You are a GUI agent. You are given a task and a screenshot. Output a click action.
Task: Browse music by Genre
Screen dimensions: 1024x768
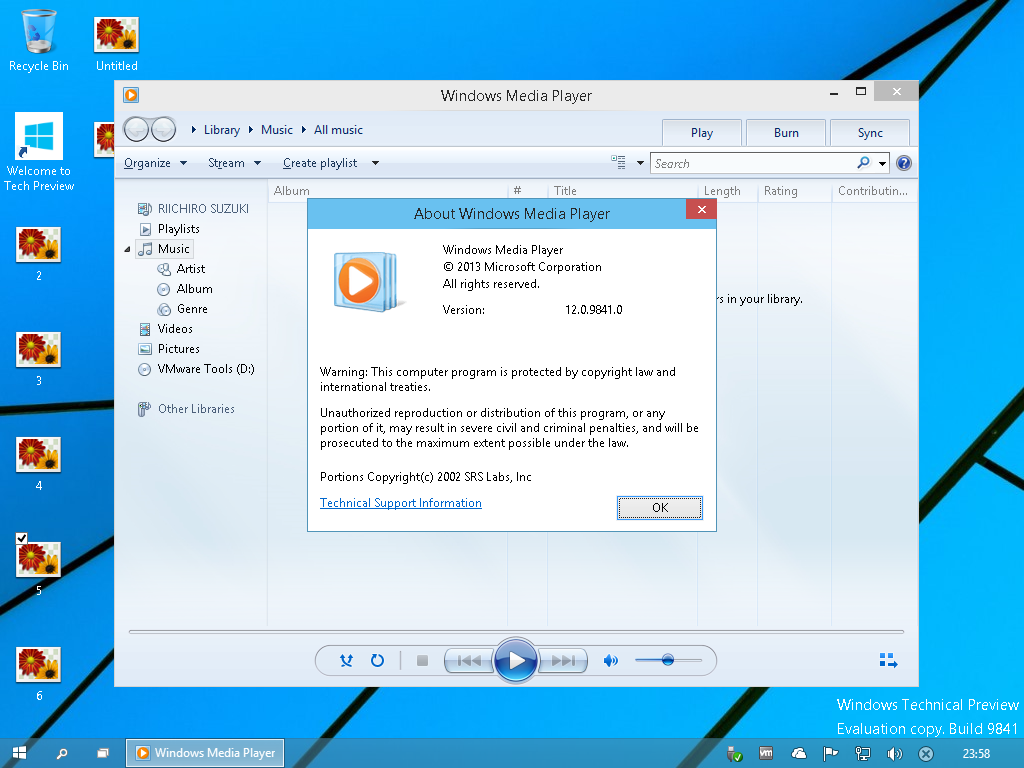pos(183,309)
